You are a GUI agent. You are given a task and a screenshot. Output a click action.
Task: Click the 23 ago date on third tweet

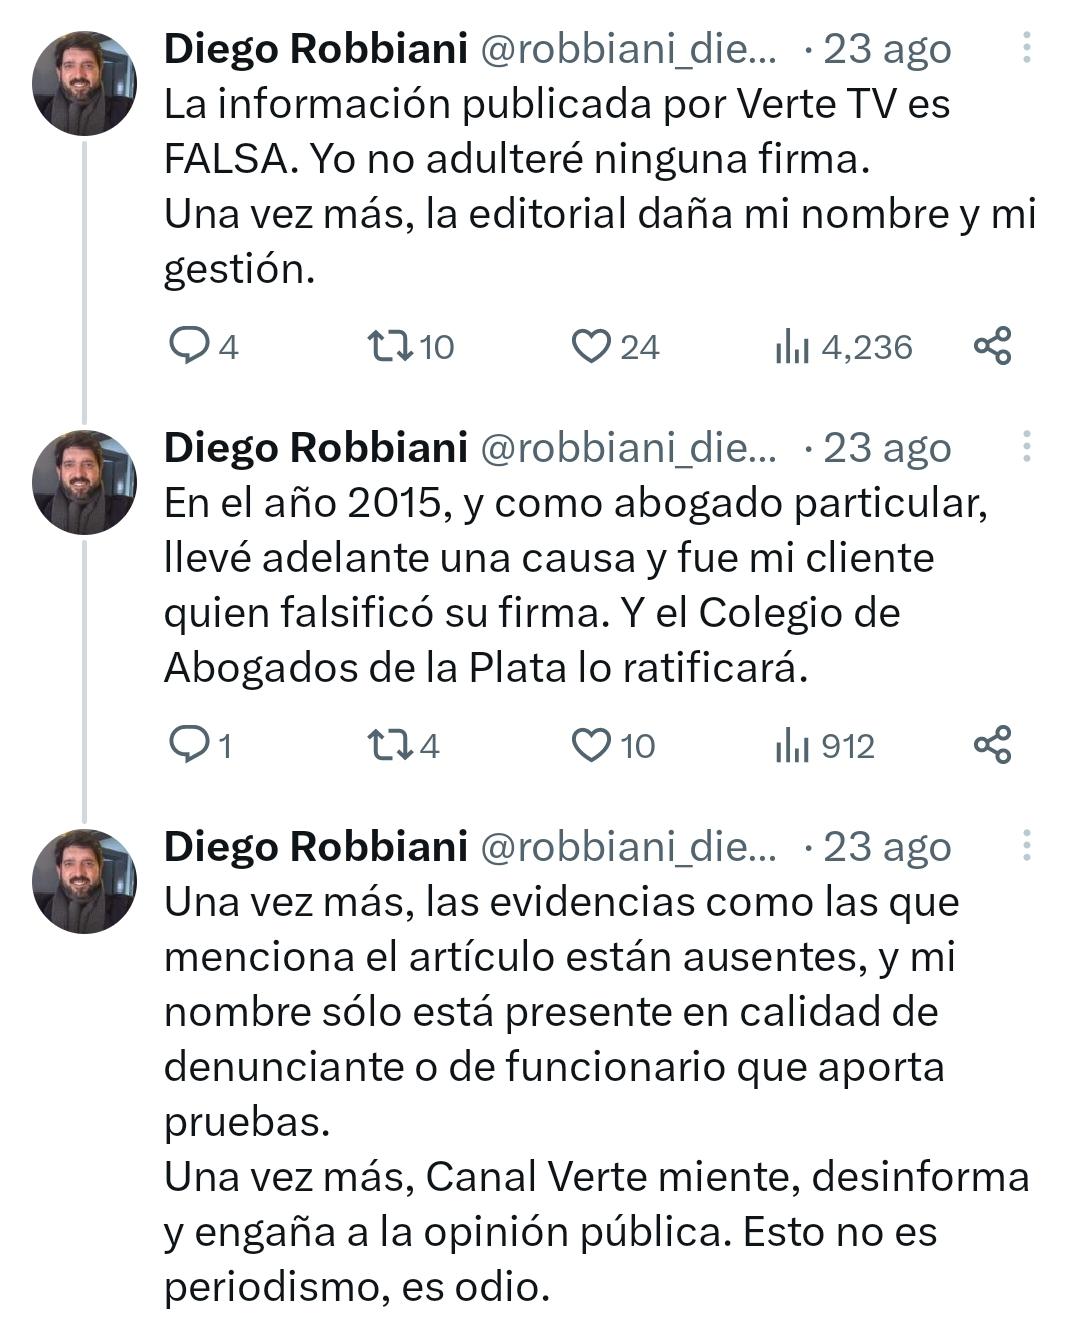[x=886, y=847]
